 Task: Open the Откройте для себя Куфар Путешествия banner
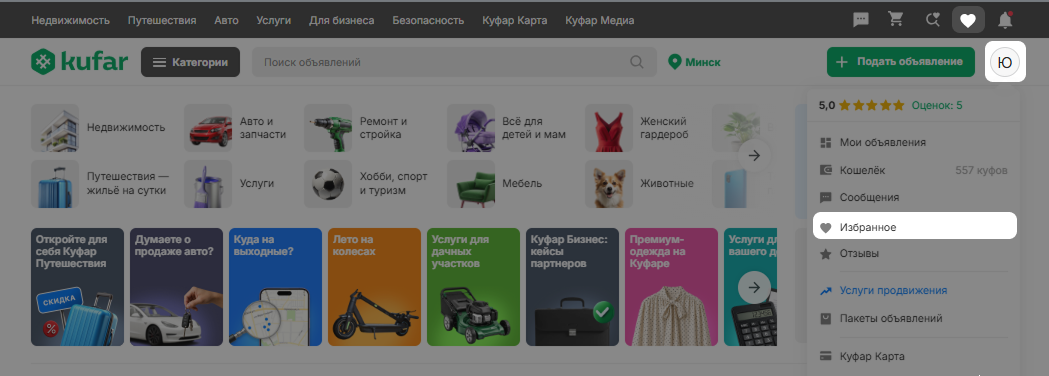point(78,287)
